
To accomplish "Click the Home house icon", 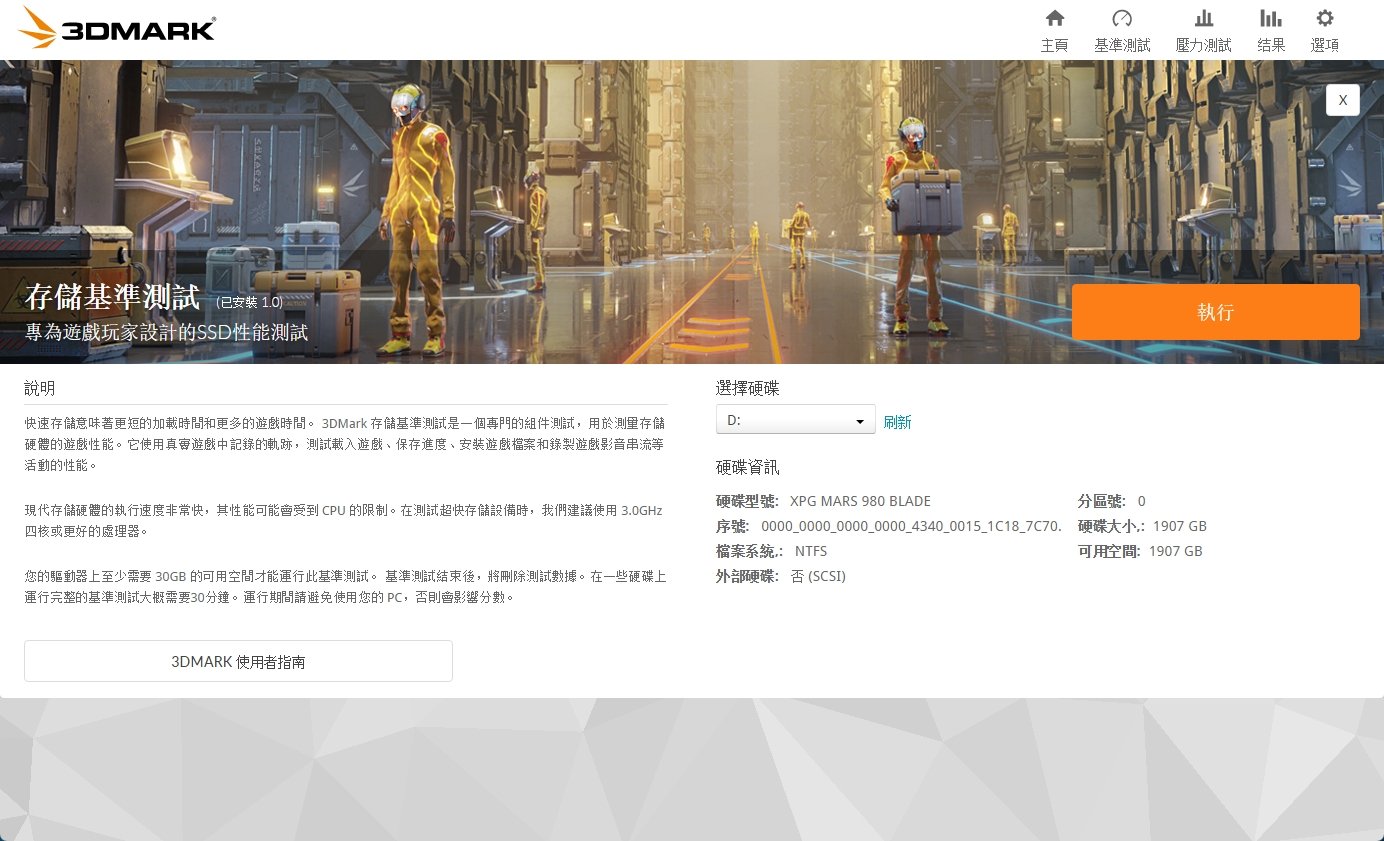I will (x=1054, y=18).
